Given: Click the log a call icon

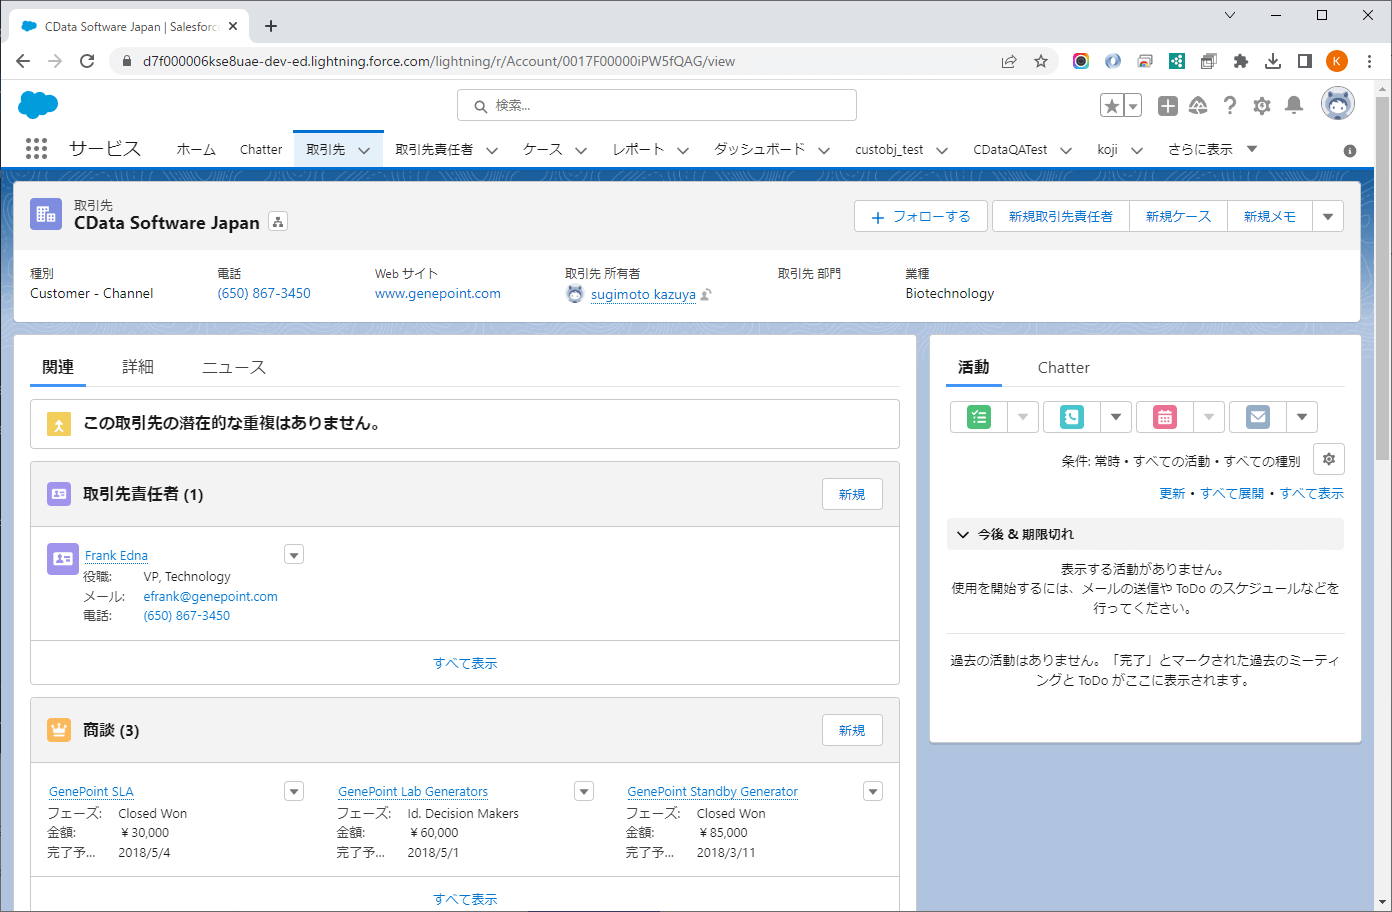Looking at the screenshot, I should pos(1072,417).
